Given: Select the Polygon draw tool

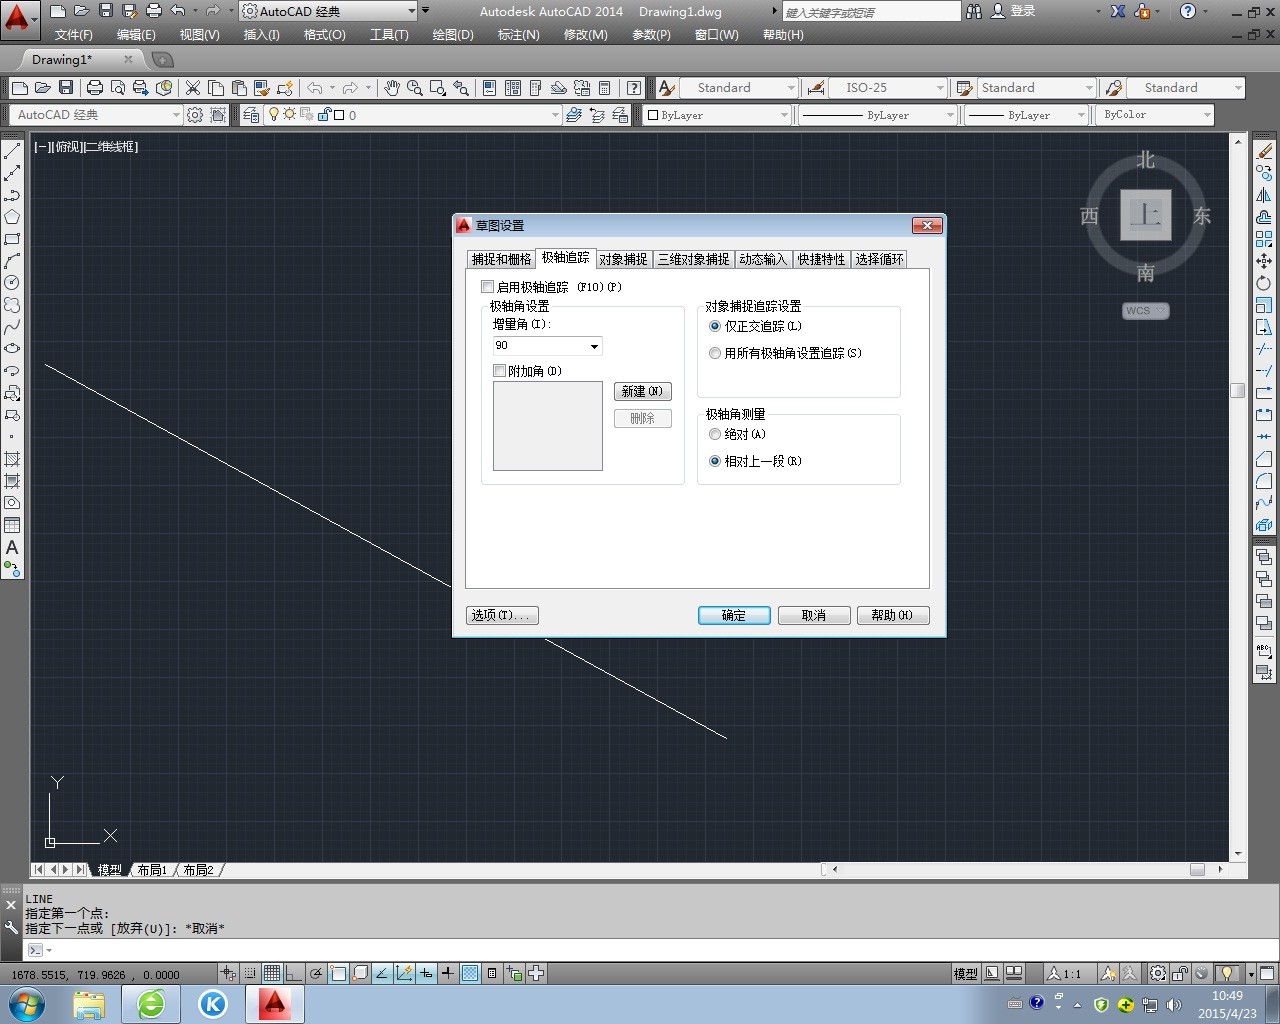Looking at the screenshot, I should click(12, 217).
